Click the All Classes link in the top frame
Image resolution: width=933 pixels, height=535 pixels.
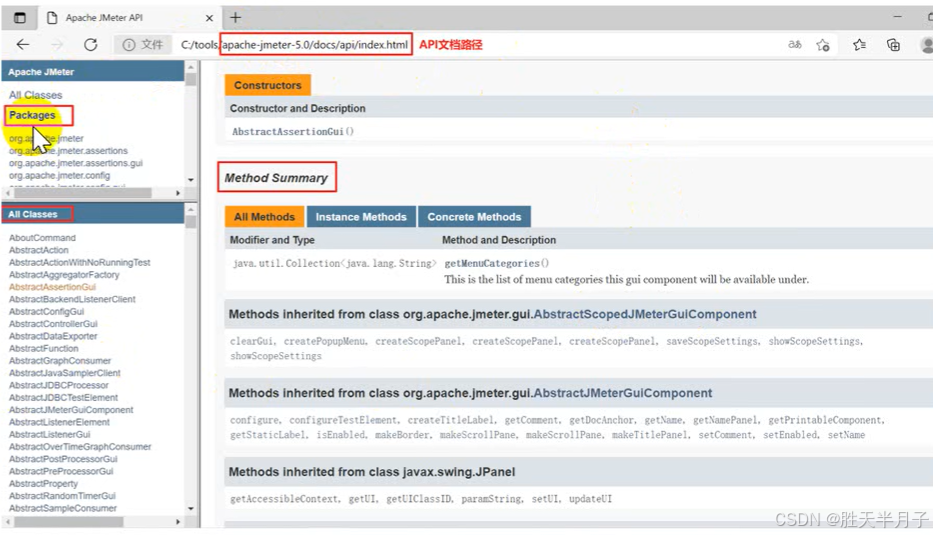35,95
